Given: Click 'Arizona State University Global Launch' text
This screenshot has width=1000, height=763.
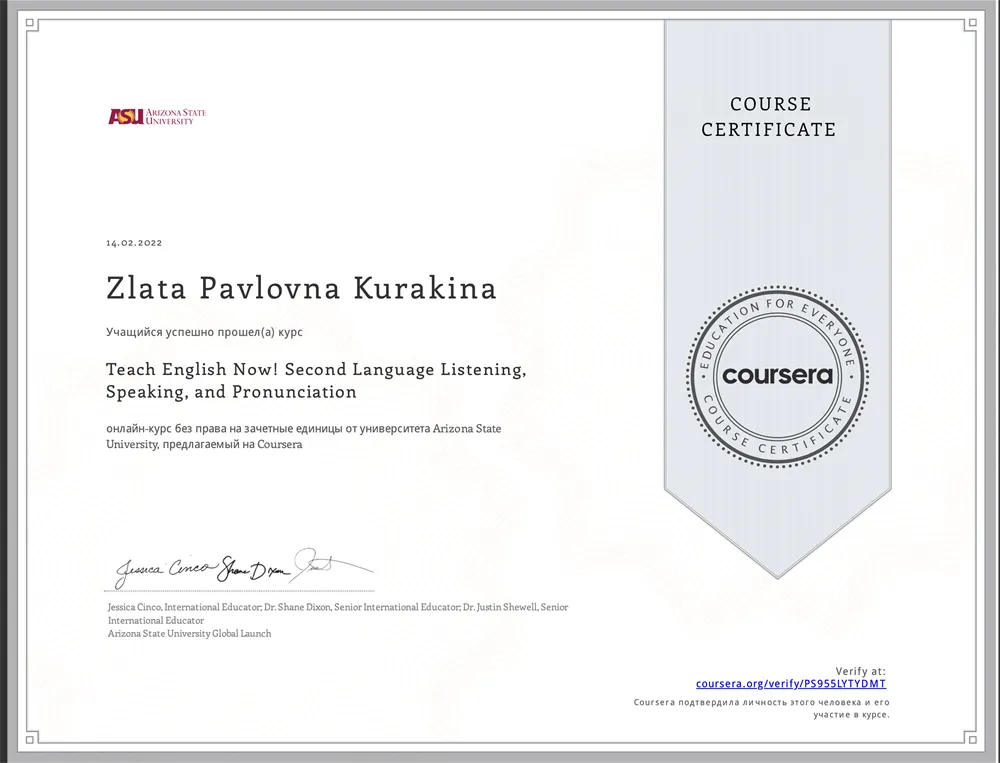Looking at the screenshot, I should coord(189,633).
